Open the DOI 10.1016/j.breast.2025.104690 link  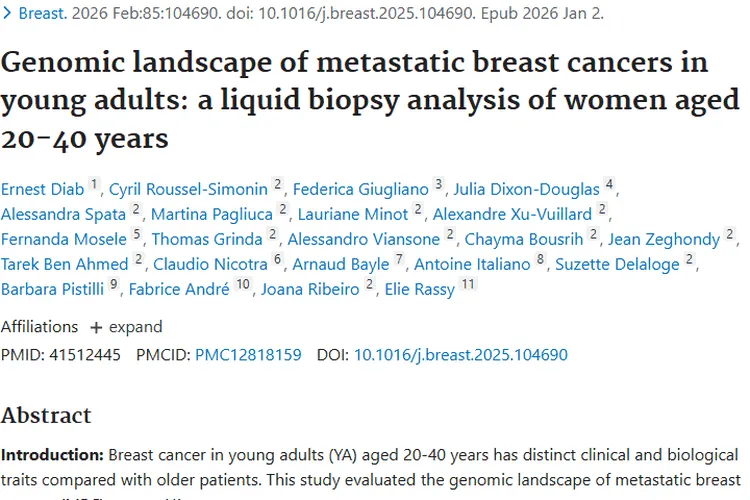(461, 355)
